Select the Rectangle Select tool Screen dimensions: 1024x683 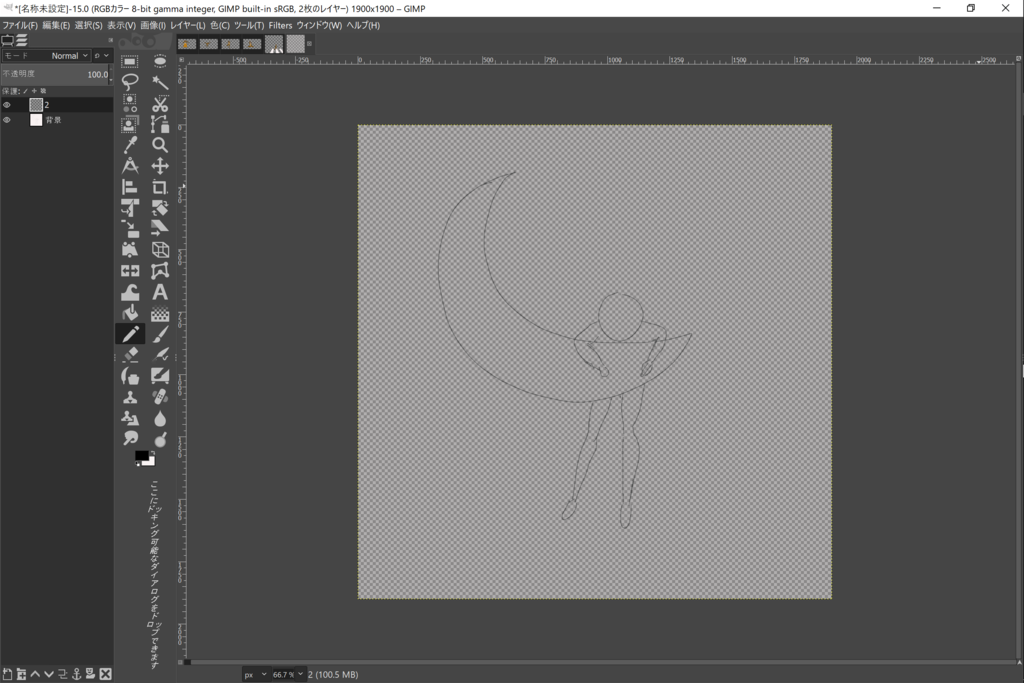[130, 61]
